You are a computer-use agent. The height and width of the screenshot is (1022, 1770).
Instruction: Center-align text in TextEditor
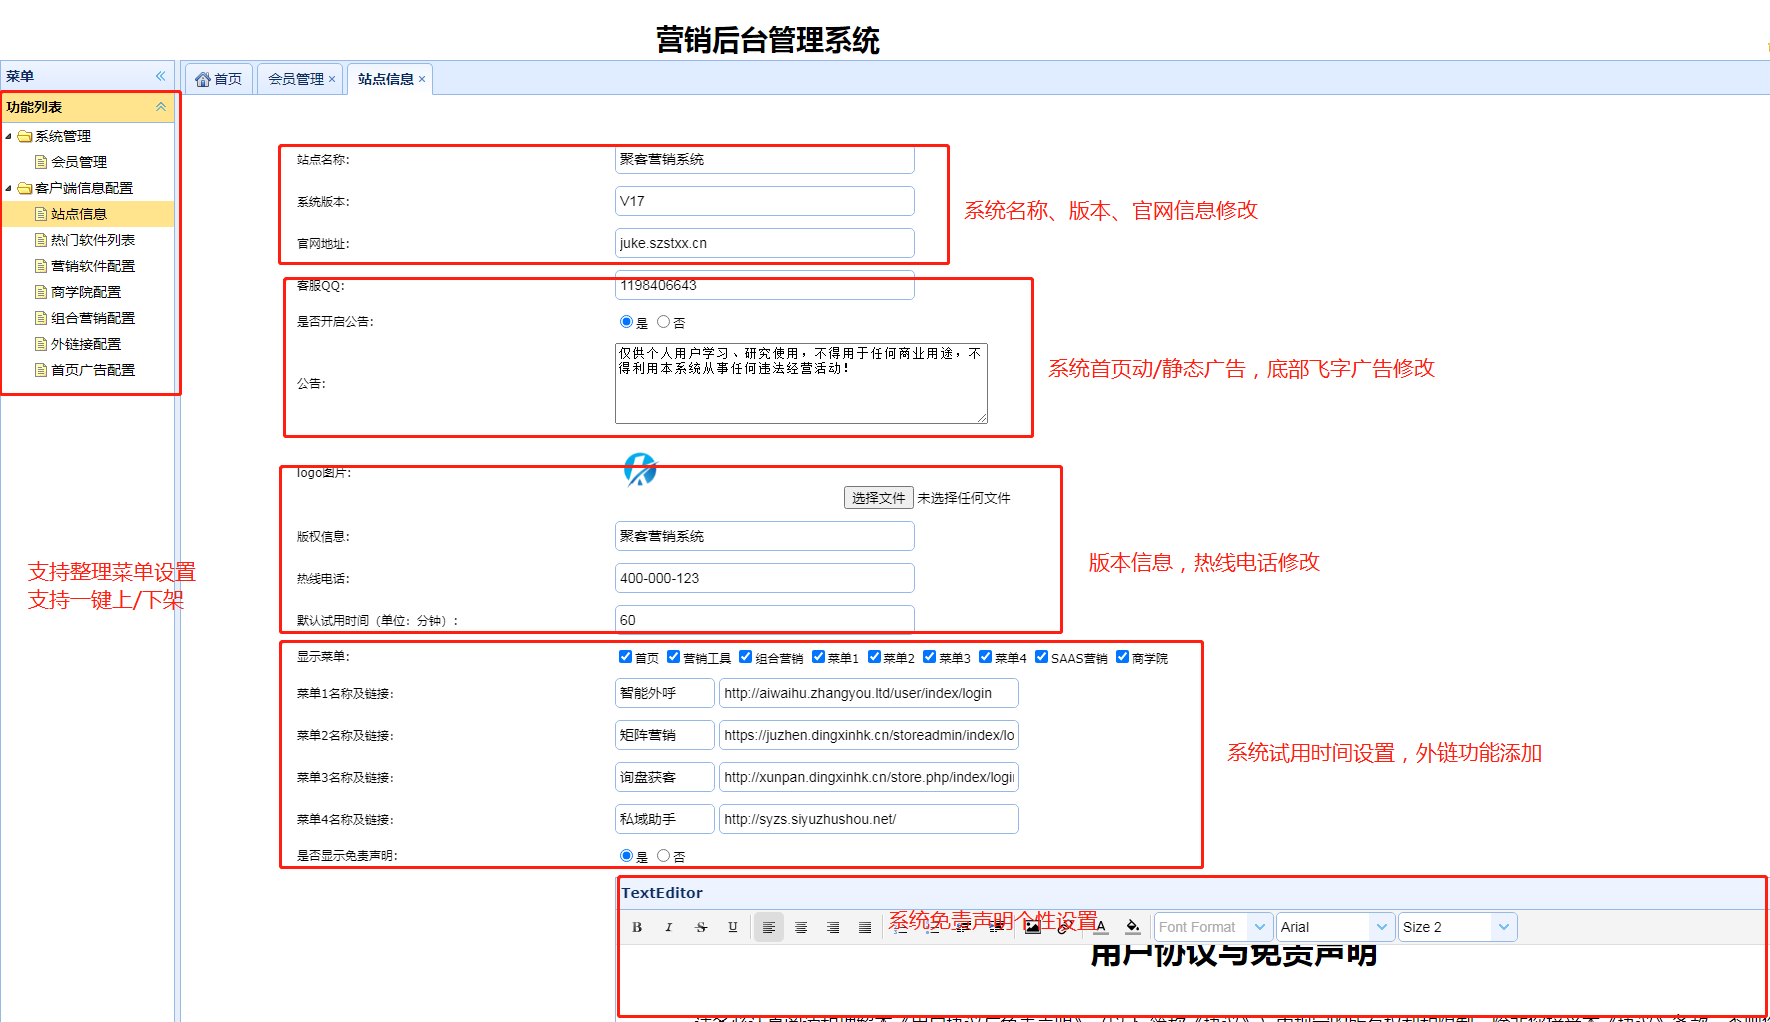click(801, 927)
